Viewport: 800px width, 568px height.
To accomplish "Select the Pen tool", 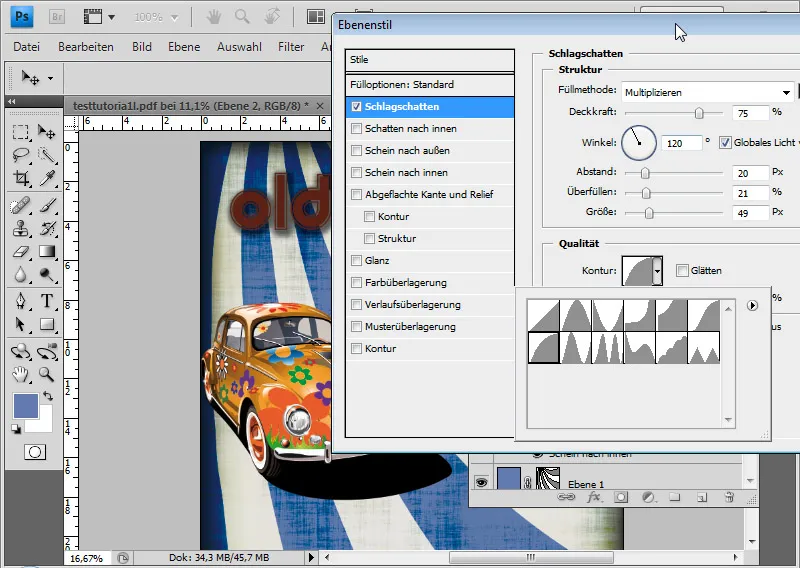I will click(20, 301).
